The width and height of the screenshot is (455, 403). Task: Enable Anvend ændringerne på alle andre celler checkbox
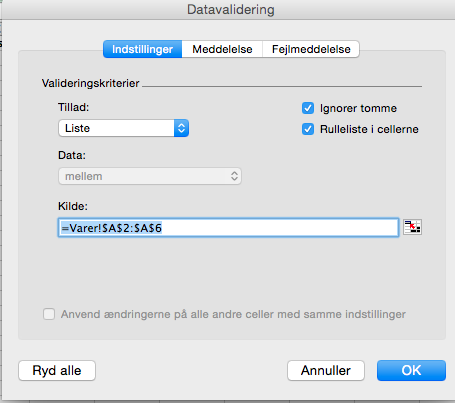[49, 314]
